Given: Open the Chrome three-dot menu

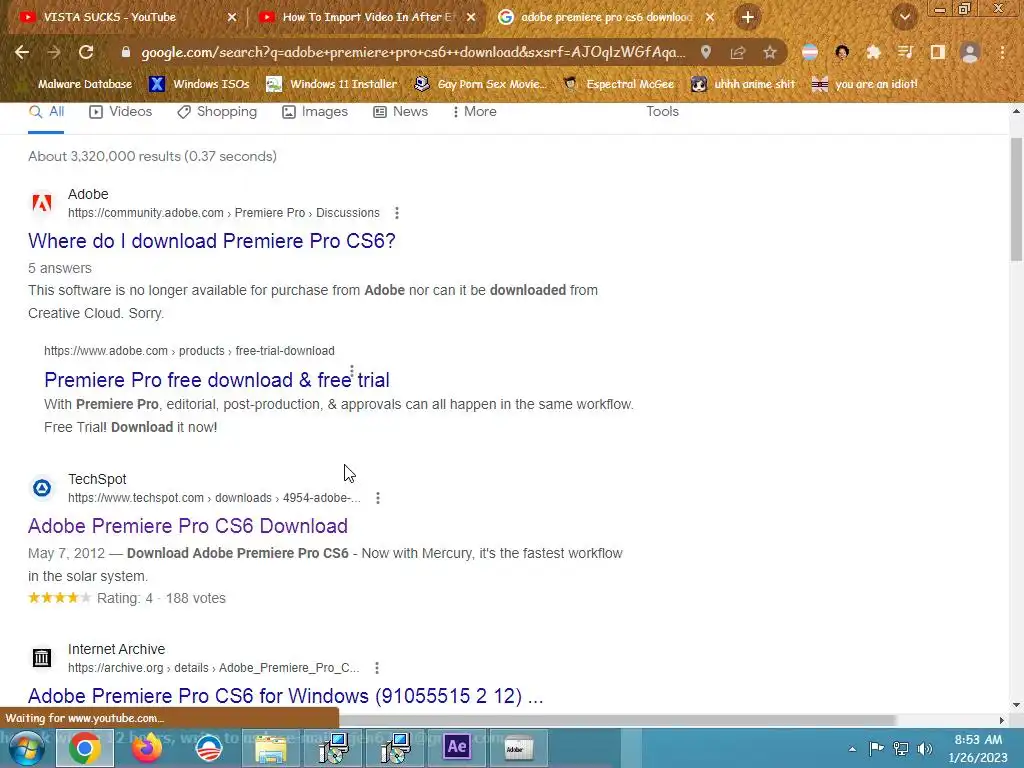Looking at the screenshot, I should (x=1002, y=52).
